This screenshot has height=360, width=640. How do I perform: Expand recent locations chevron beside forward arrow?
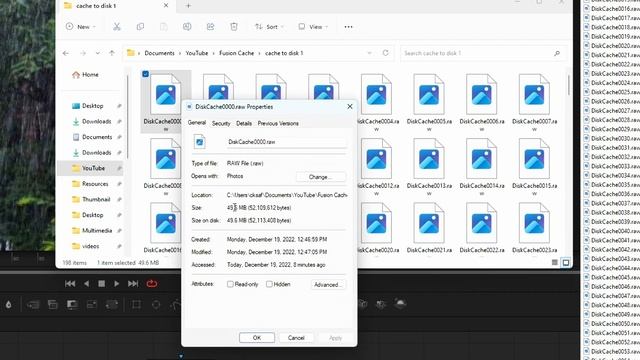(98, 53)
